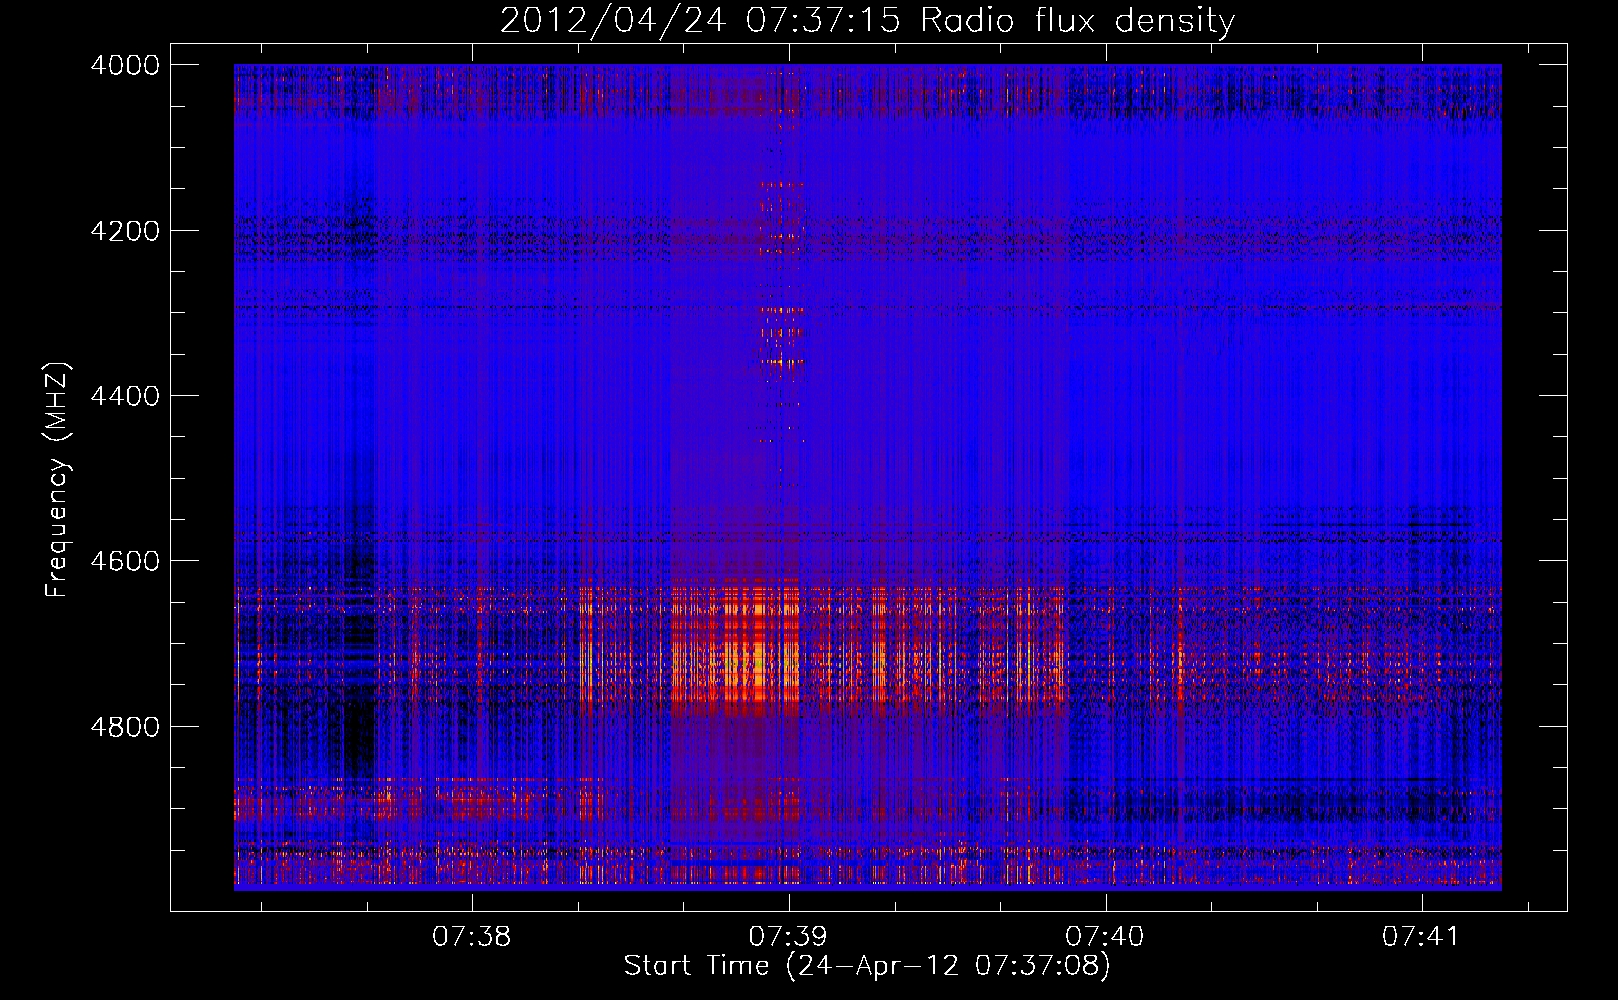
Task: Click the '07:38' time tick label
Action: tap(472, 937)
